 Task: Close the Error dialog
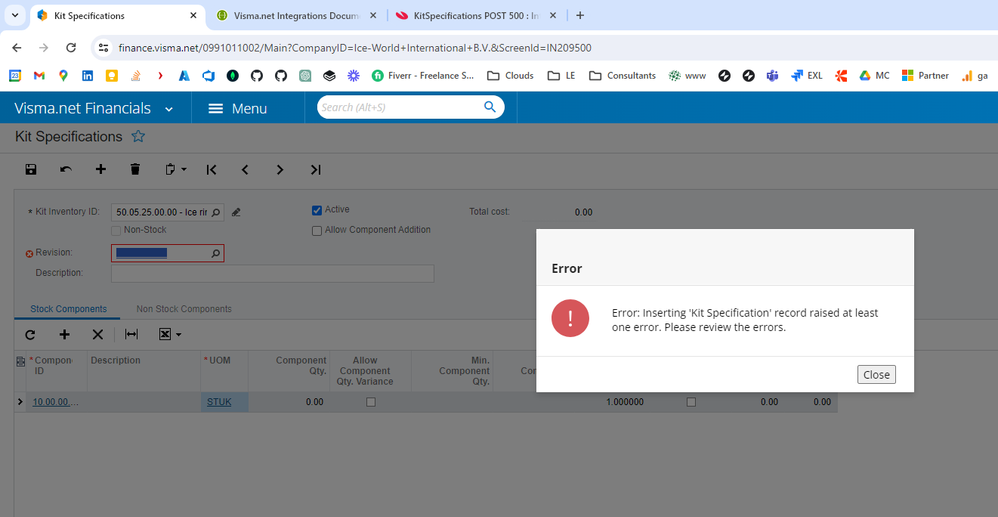876,374
